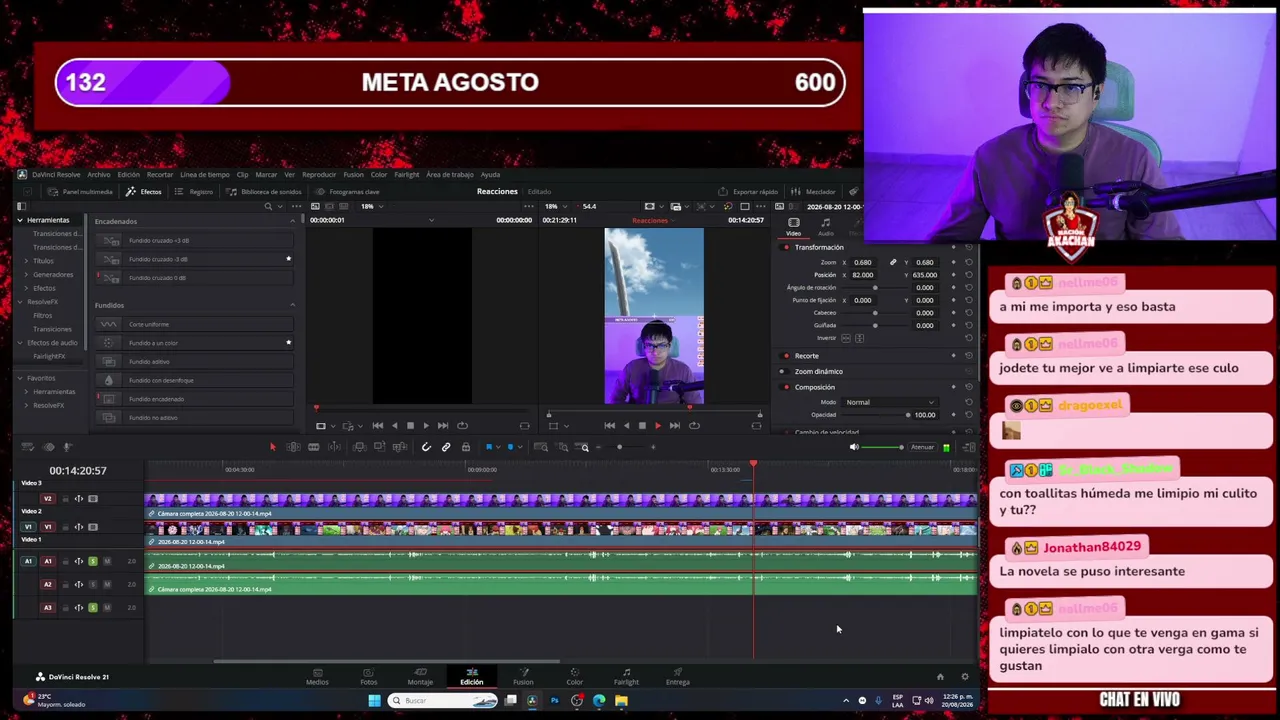Collapse the Efectos de audio section
The height and width of the screenshot is (720, 1280).
(x=20, y=343)
